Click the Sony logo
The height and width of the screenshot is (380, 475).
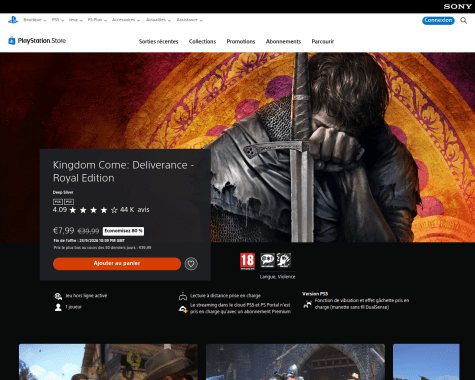point(457,6)
